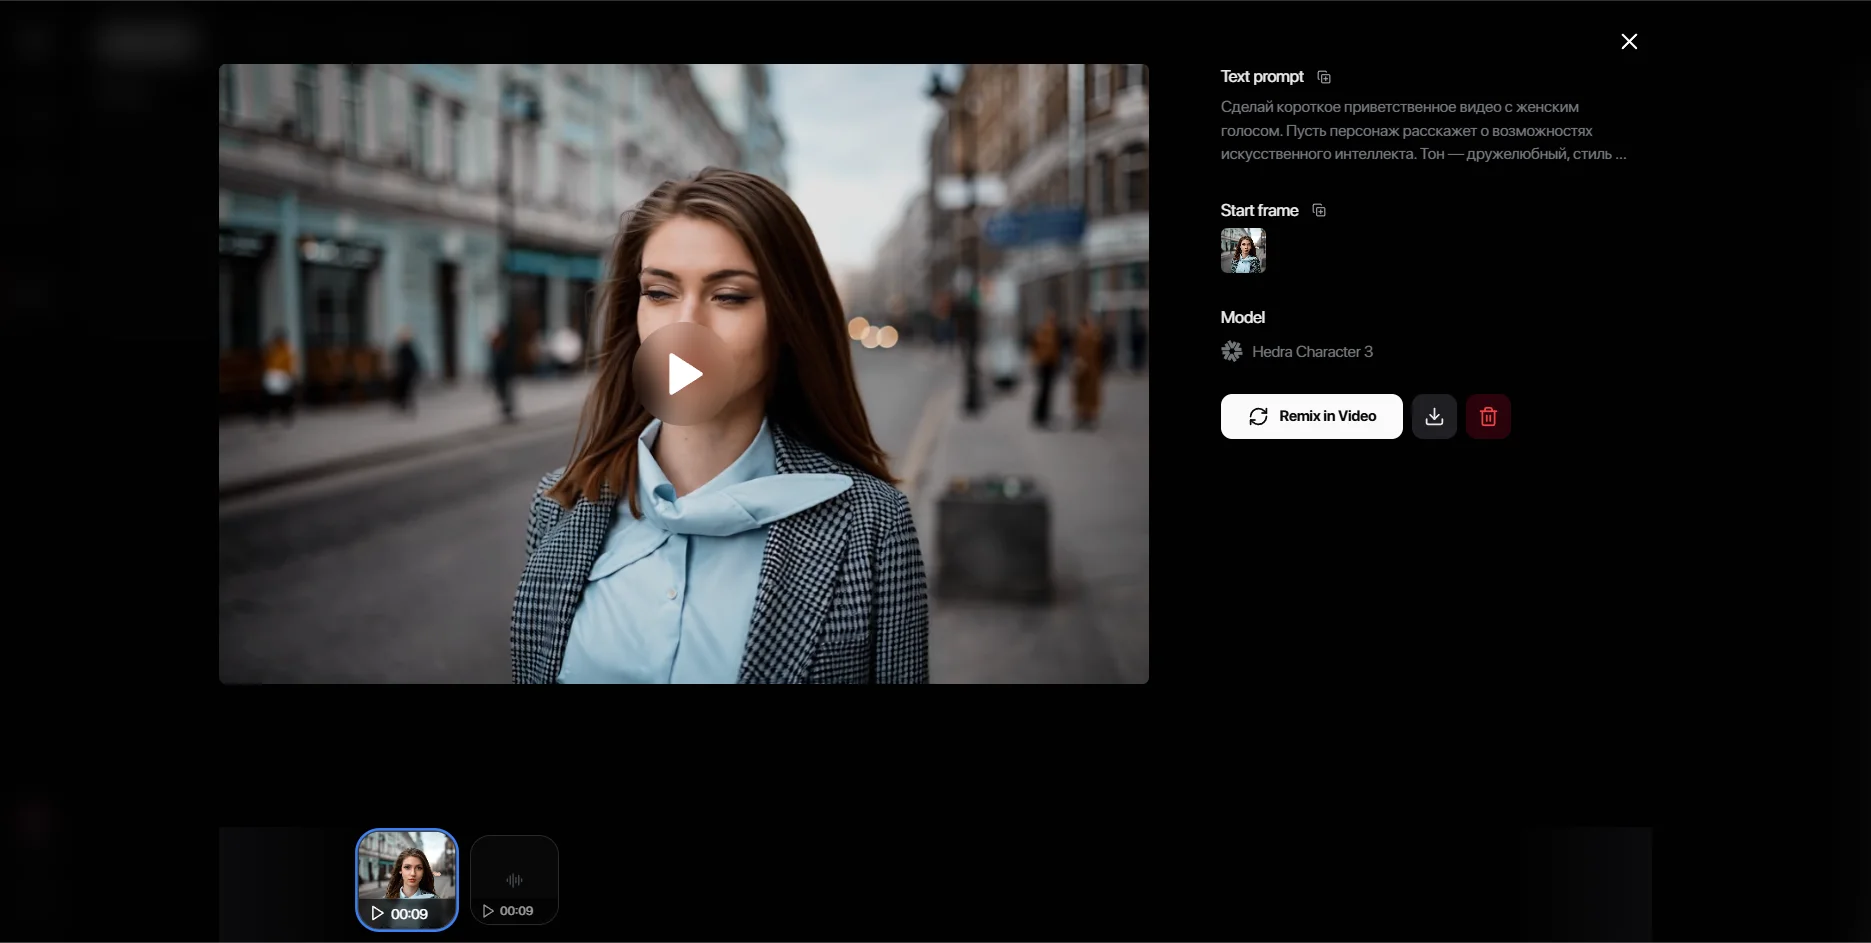Image resolution: width=1871 pixels, height=943 pixels.
Task: Click the small play icon on video thumbnail
Action: tap(377, 913)
